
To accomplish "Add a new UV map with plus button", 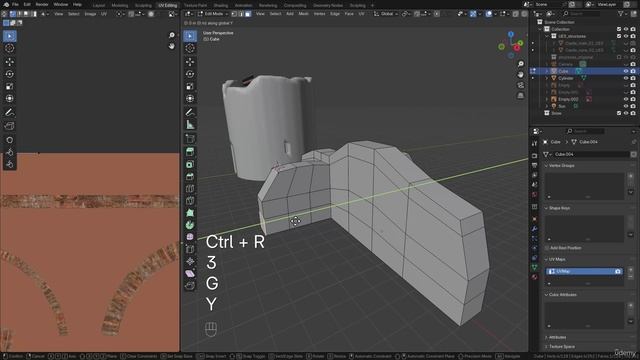I will click(x=631, y=270).
